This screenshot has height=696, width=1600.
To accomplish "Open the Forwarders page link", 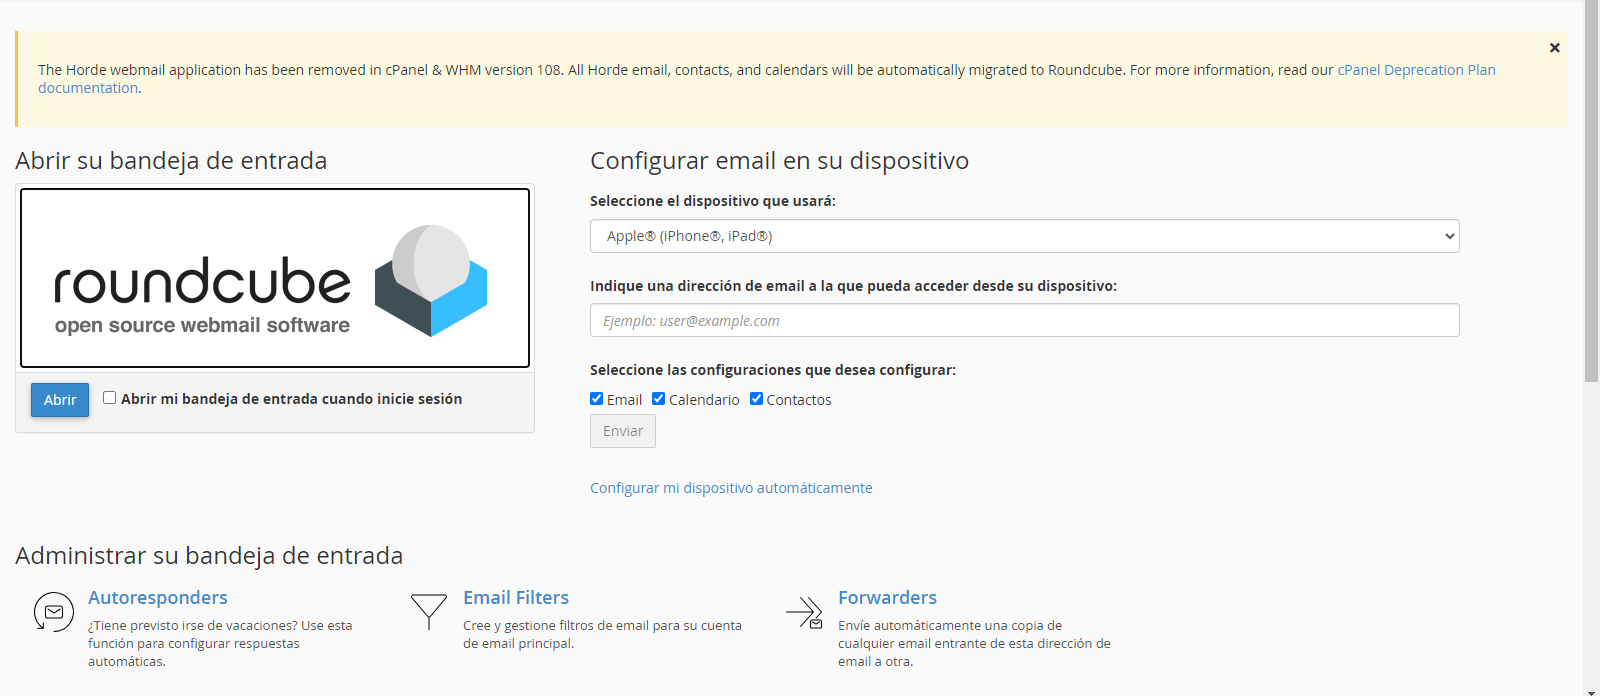I will coord(887,597).
